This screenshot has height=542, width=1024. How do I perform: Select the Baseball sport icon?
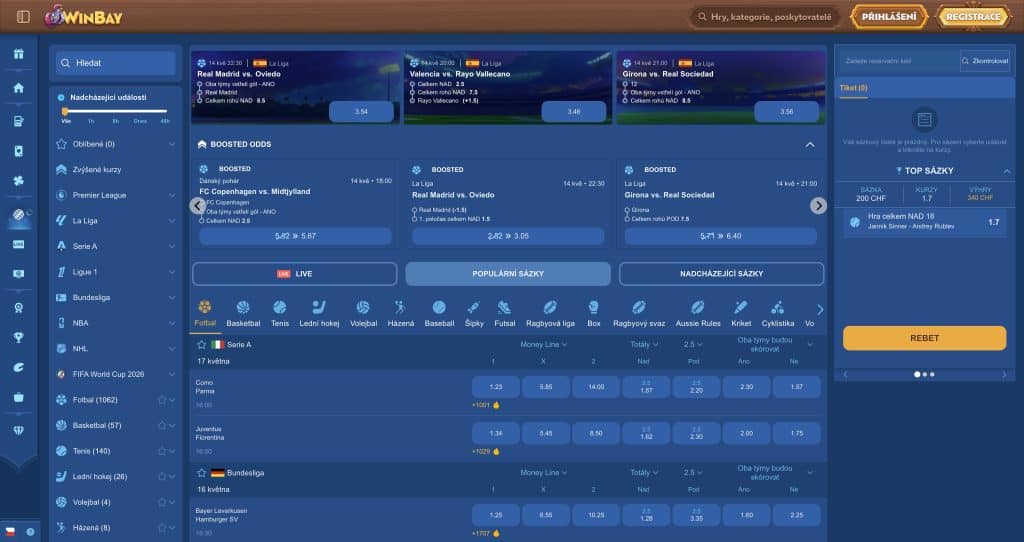point(439,313)
